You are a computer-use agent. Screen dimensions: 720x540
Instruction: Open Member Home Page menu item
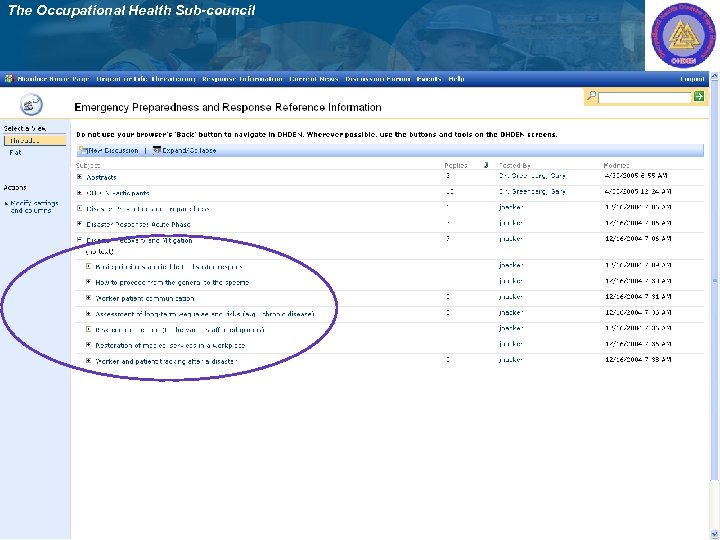[x=53, y=79]
